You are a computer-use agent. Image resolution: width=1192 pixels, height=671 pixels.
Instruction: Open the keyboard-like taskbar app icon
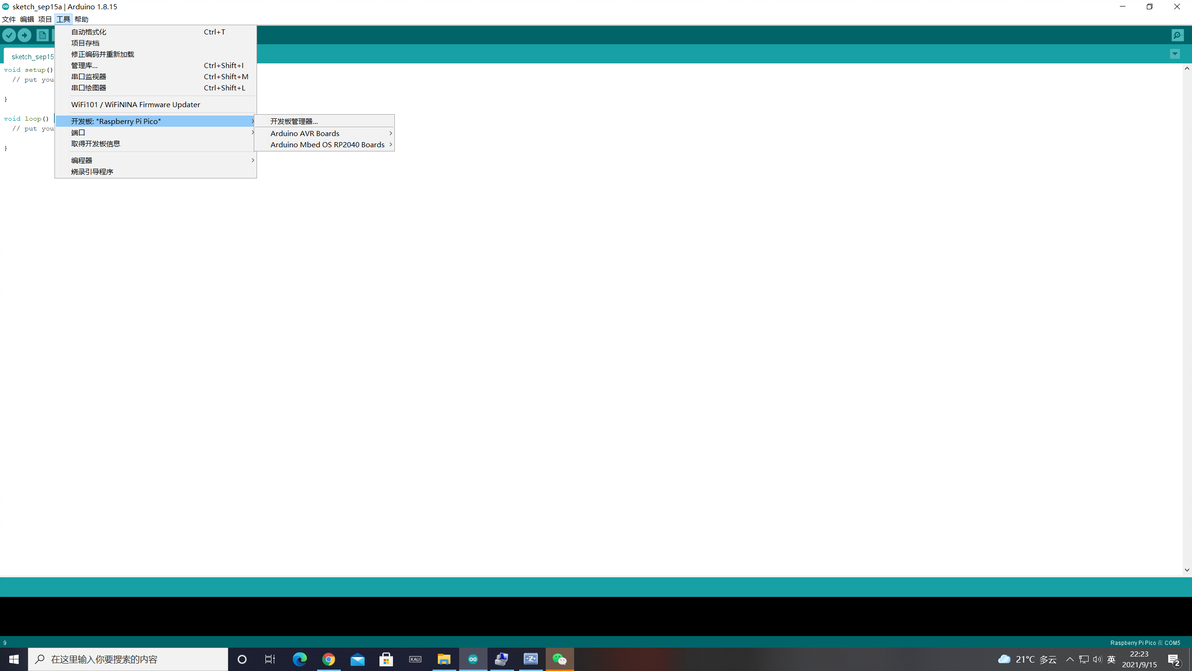415,659
